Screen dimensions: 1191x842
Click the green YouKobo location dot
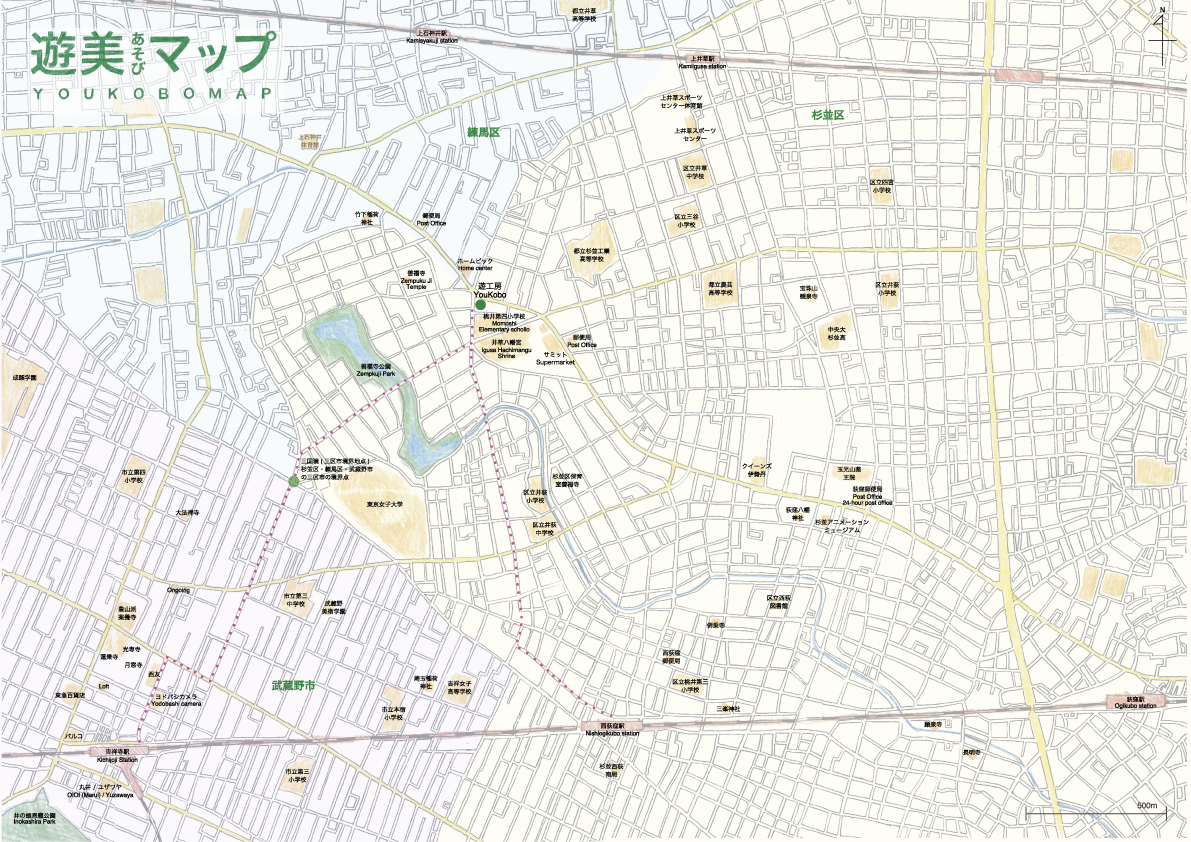tap(480, 304)
